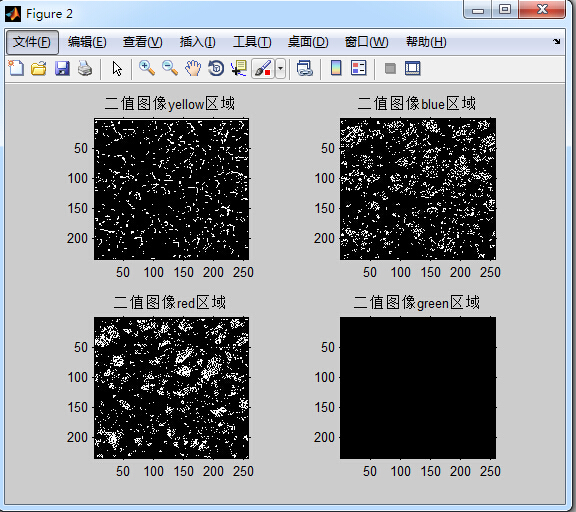Expand the brush color dropdown arrow
The width and height of the screenshot is (576, 512).
(x=281, y=68)
